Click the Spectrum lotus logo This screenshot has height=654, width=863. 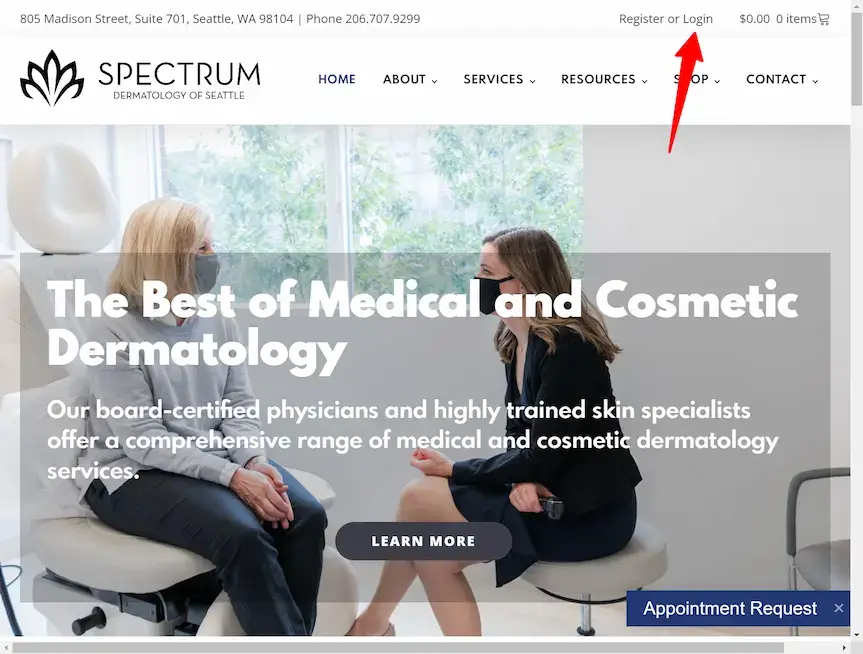52,78
